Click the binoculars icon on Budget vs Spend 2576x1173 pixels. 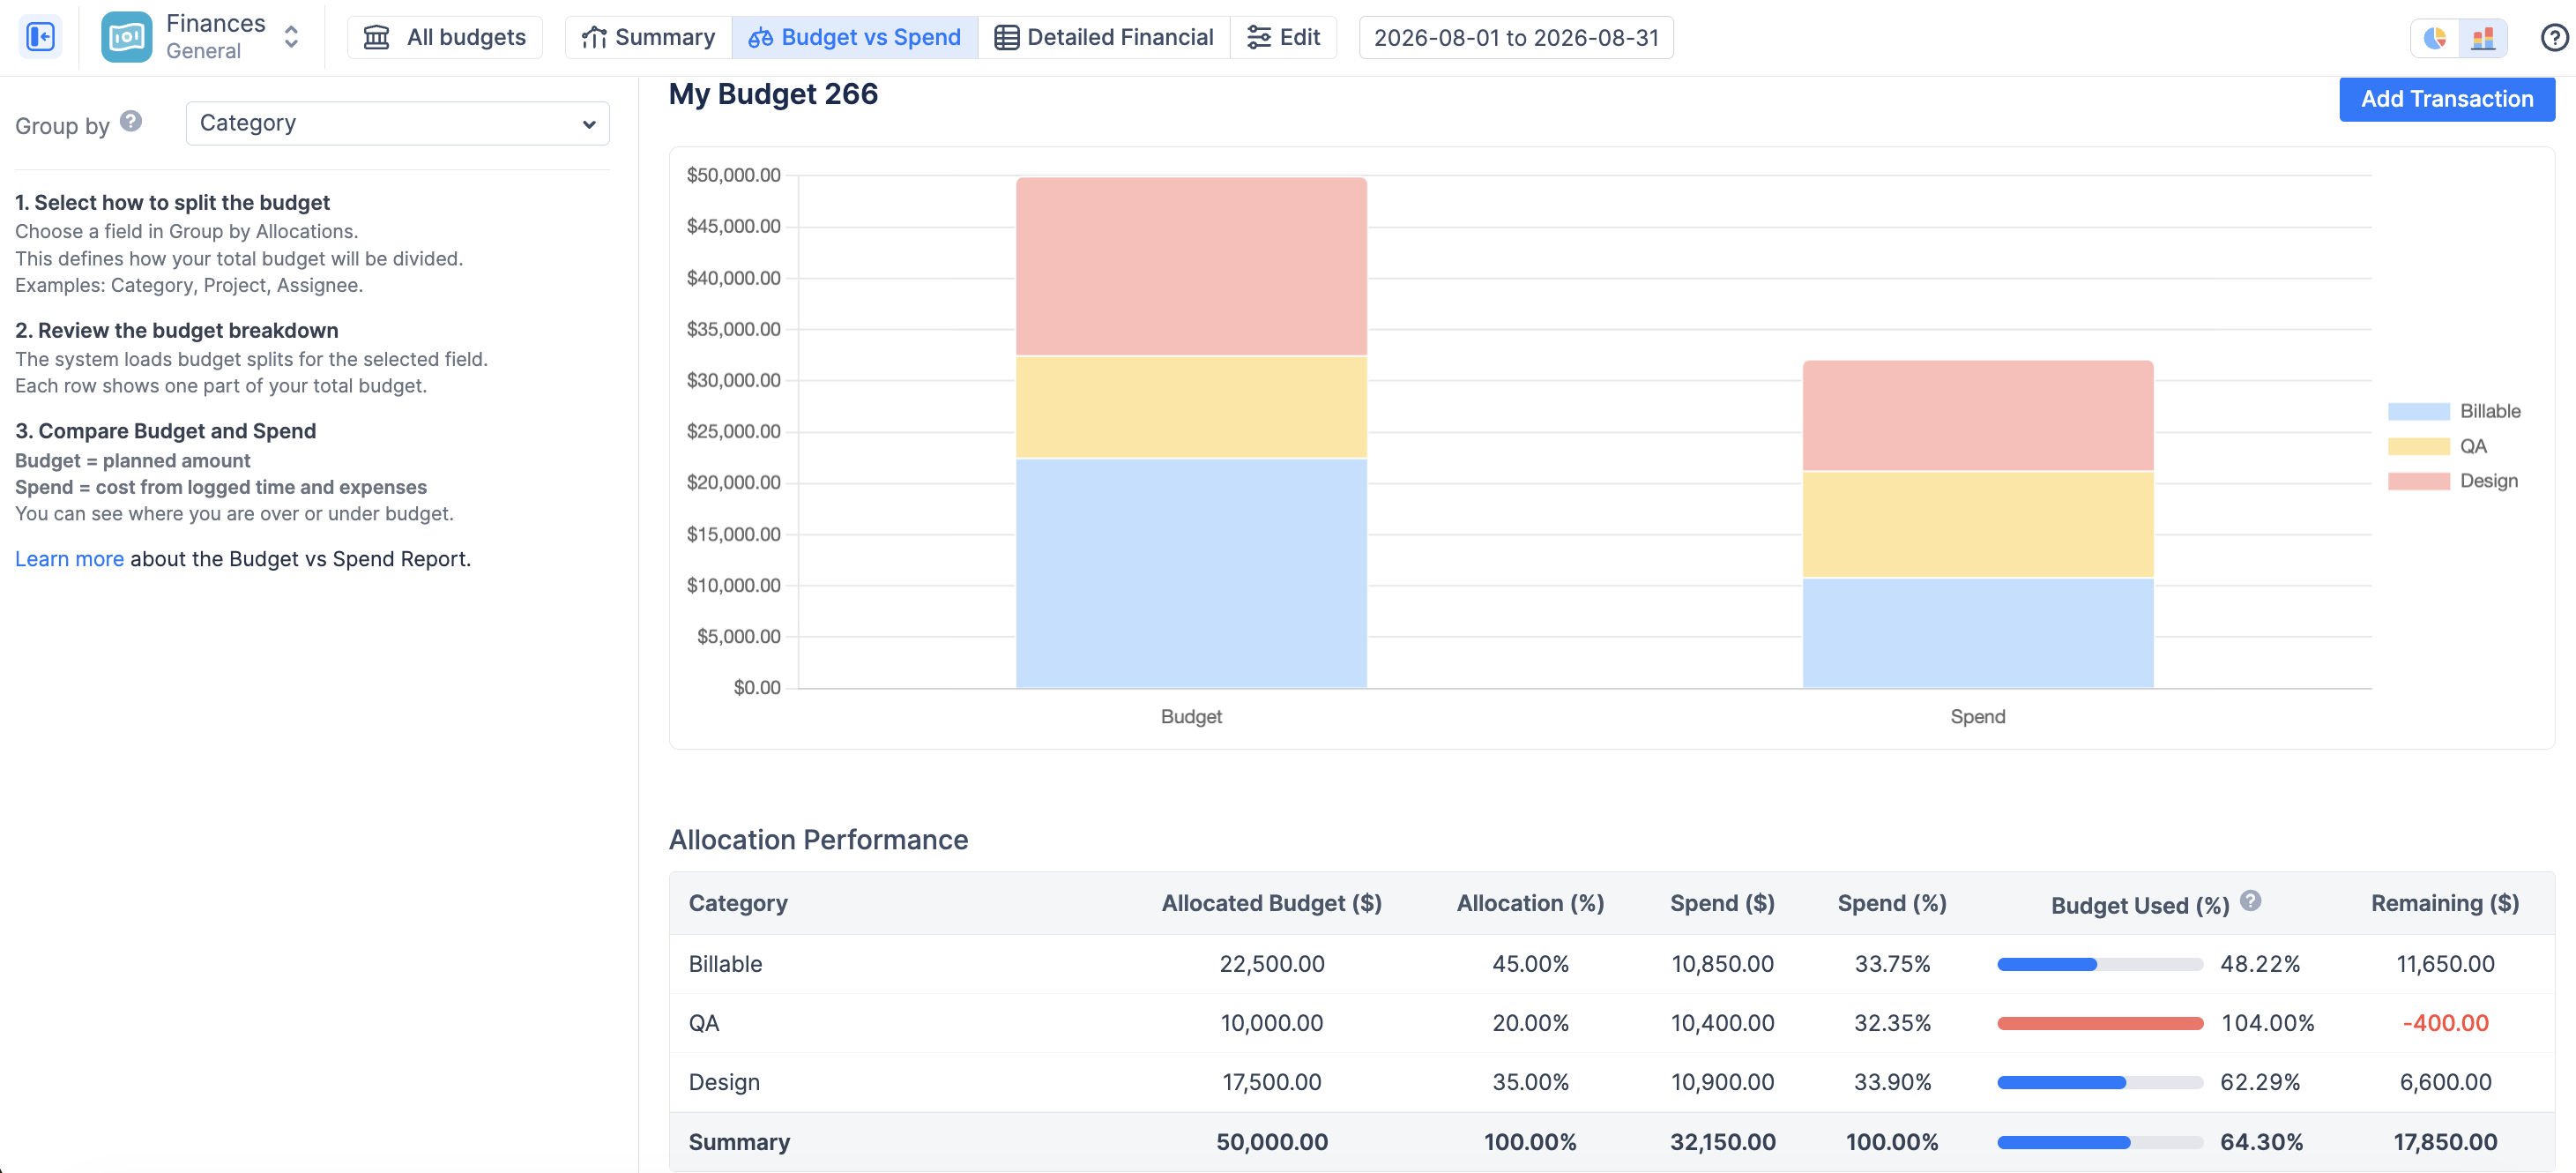click(x=760, y=38)
